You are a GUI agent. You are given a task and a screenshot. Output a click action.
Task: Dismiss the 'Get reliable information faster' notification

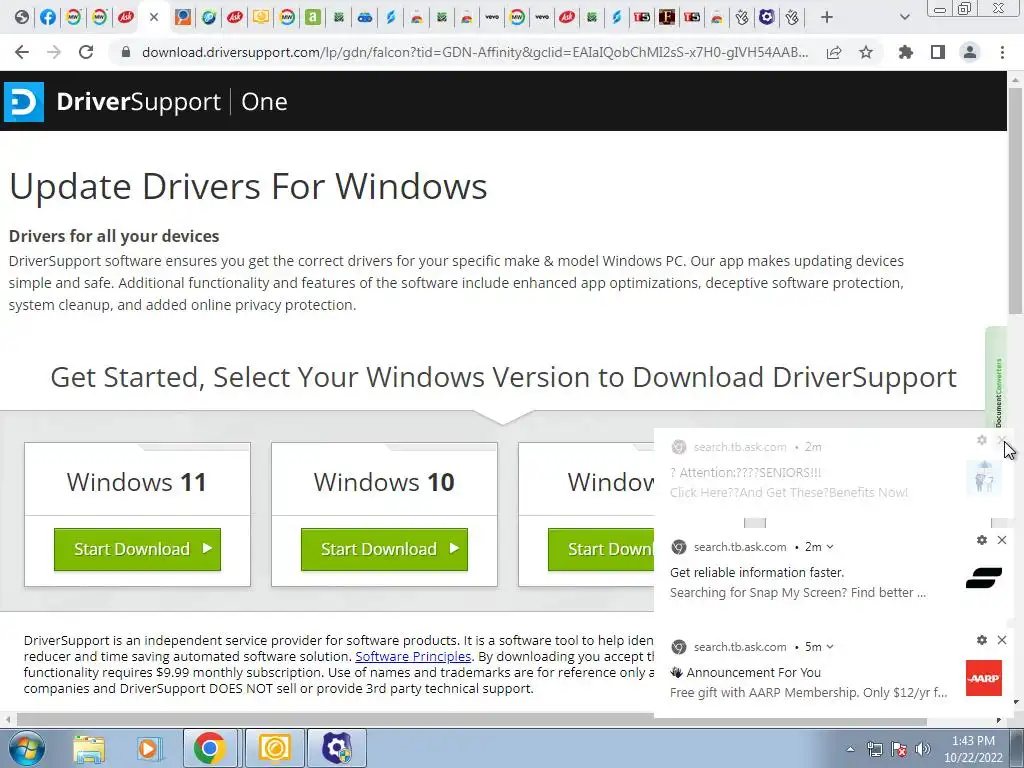point(1002,540)
